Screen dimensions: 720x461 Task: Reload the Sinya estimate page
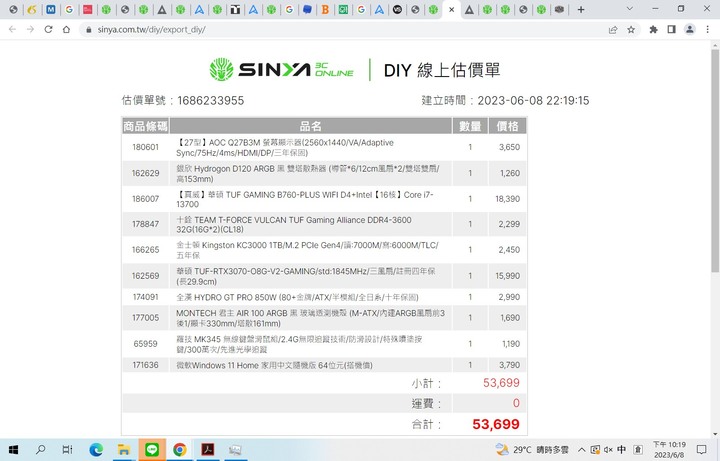(x=48, y=29)
